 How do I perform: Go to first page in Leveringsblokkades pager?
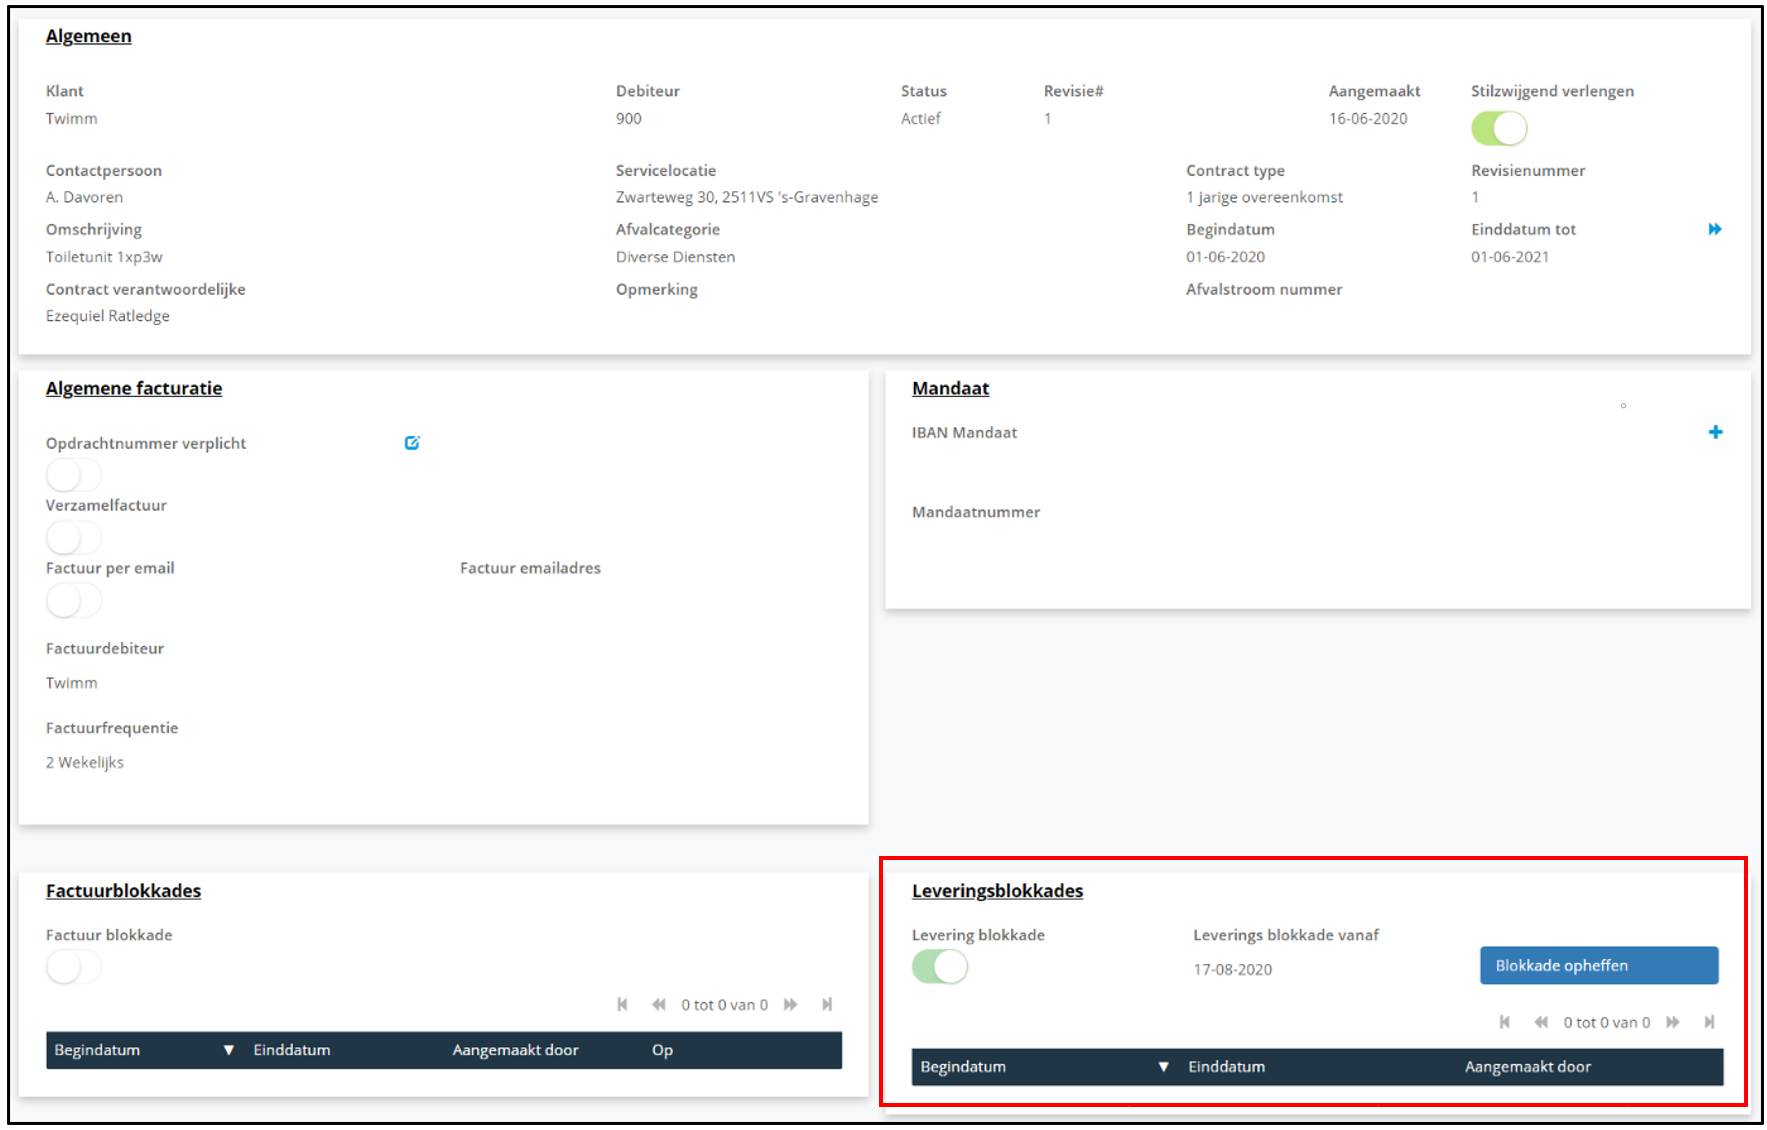(x=1504, y=1021)
